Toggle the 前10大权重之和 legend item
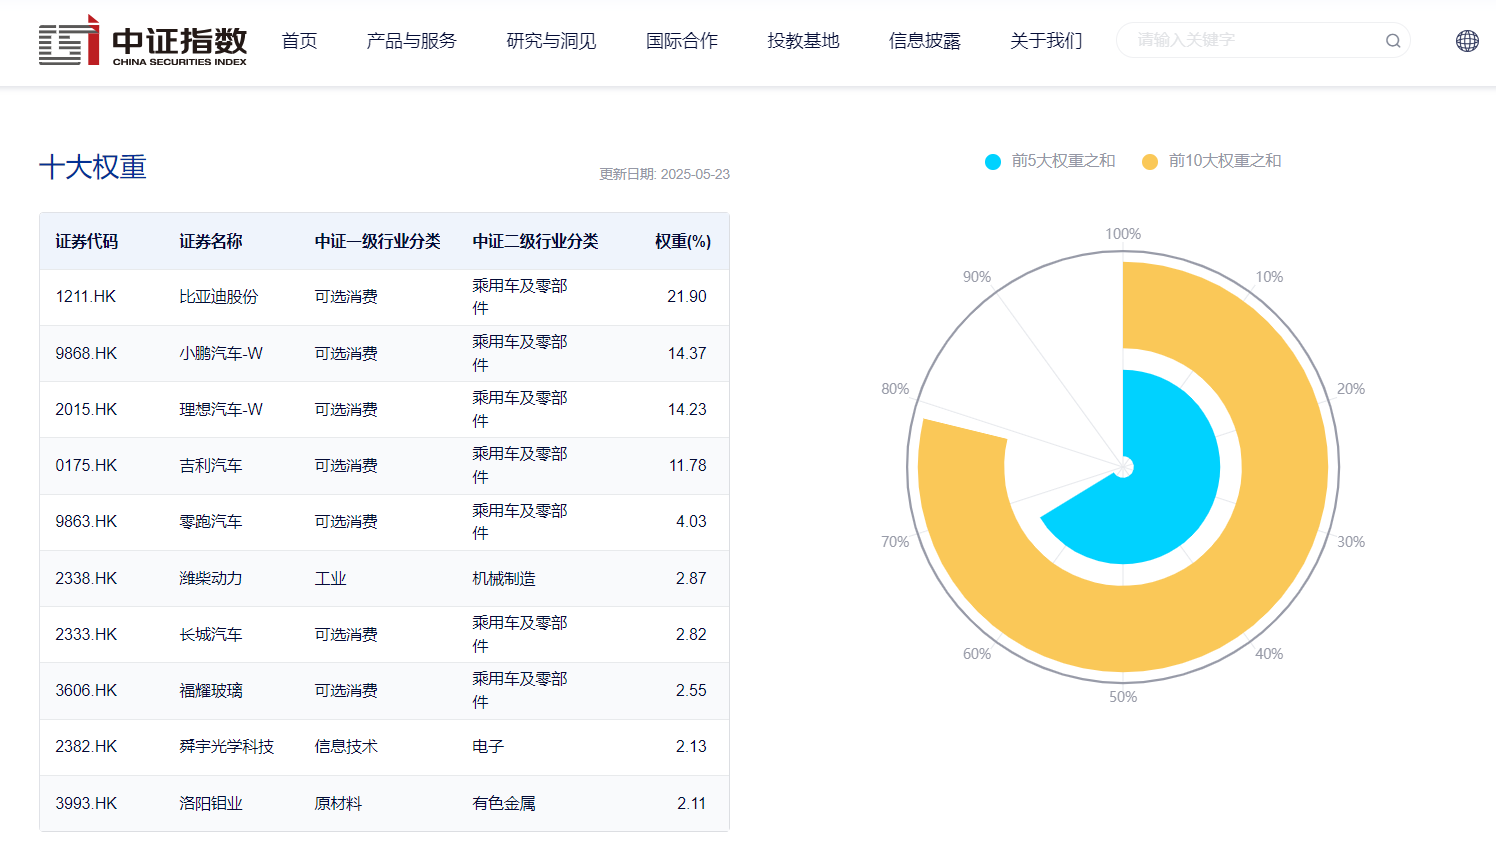 (x=1211, y=160)
